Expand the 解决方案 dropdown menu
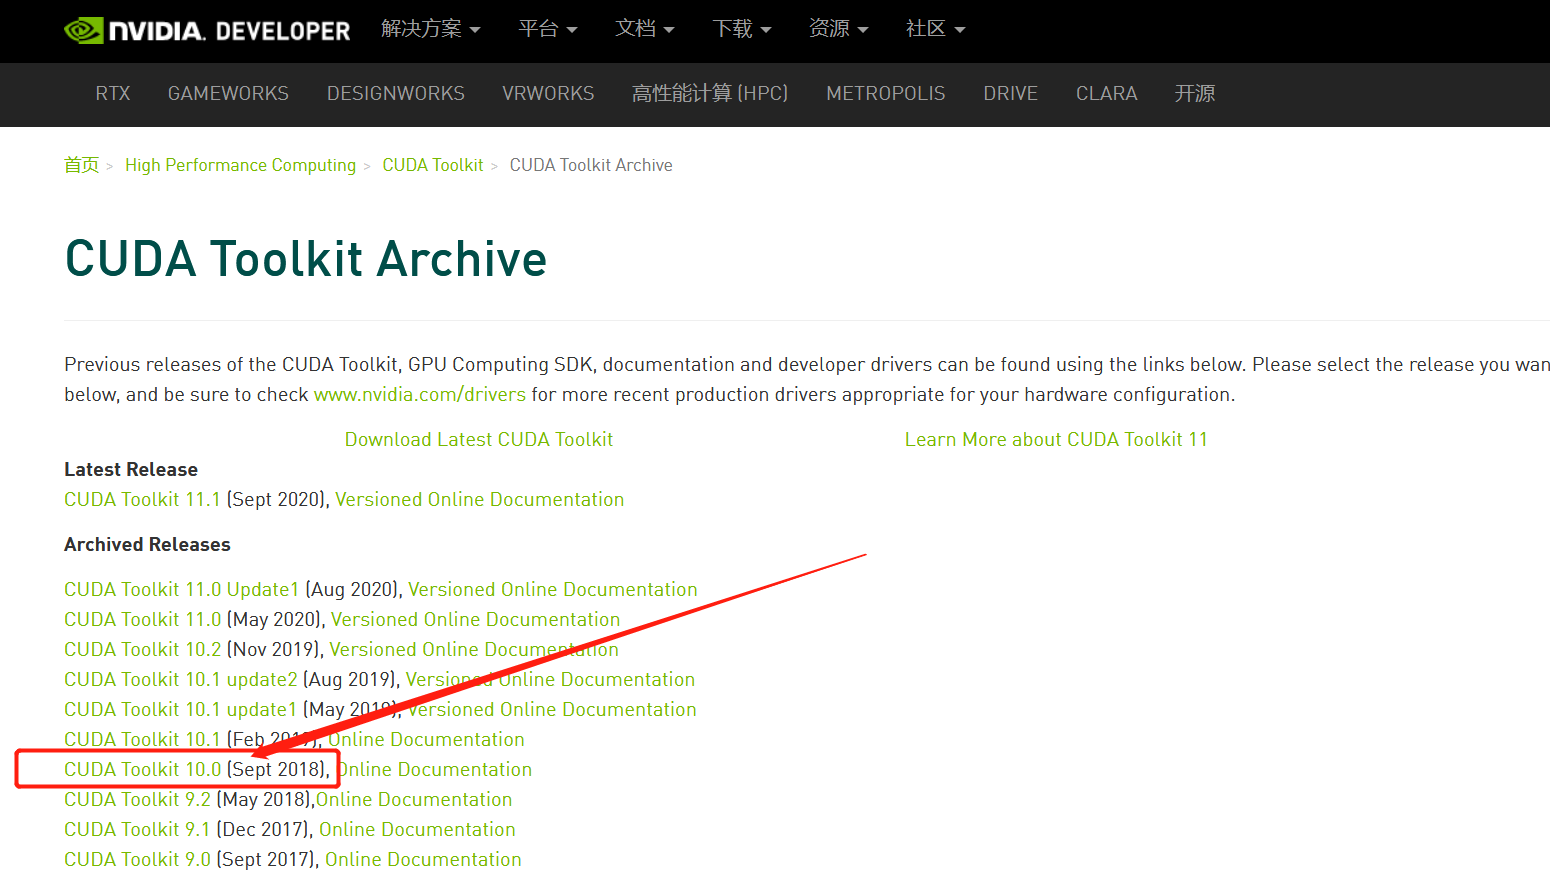 (x=431, y=29)
